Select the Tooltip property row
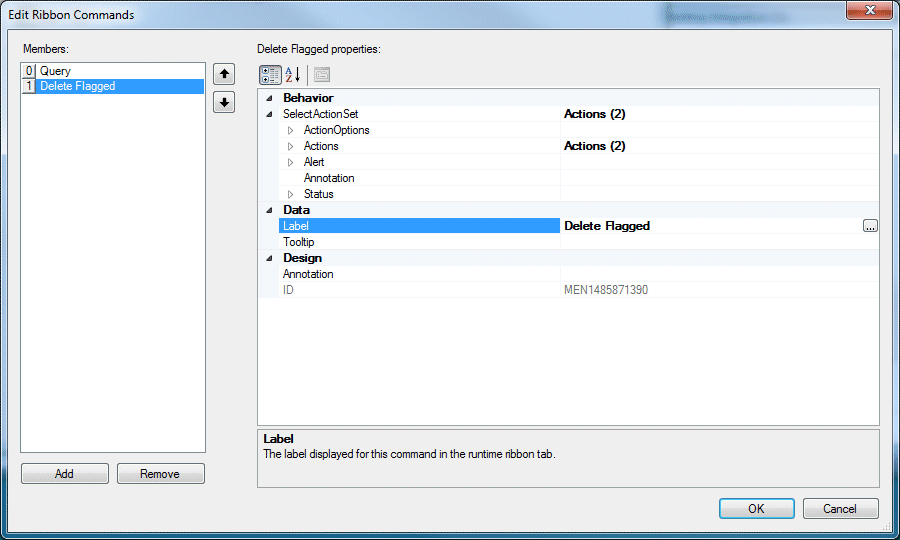Image resolution: width=900 pixels, height=540 pixels. [x=420, y=242]
